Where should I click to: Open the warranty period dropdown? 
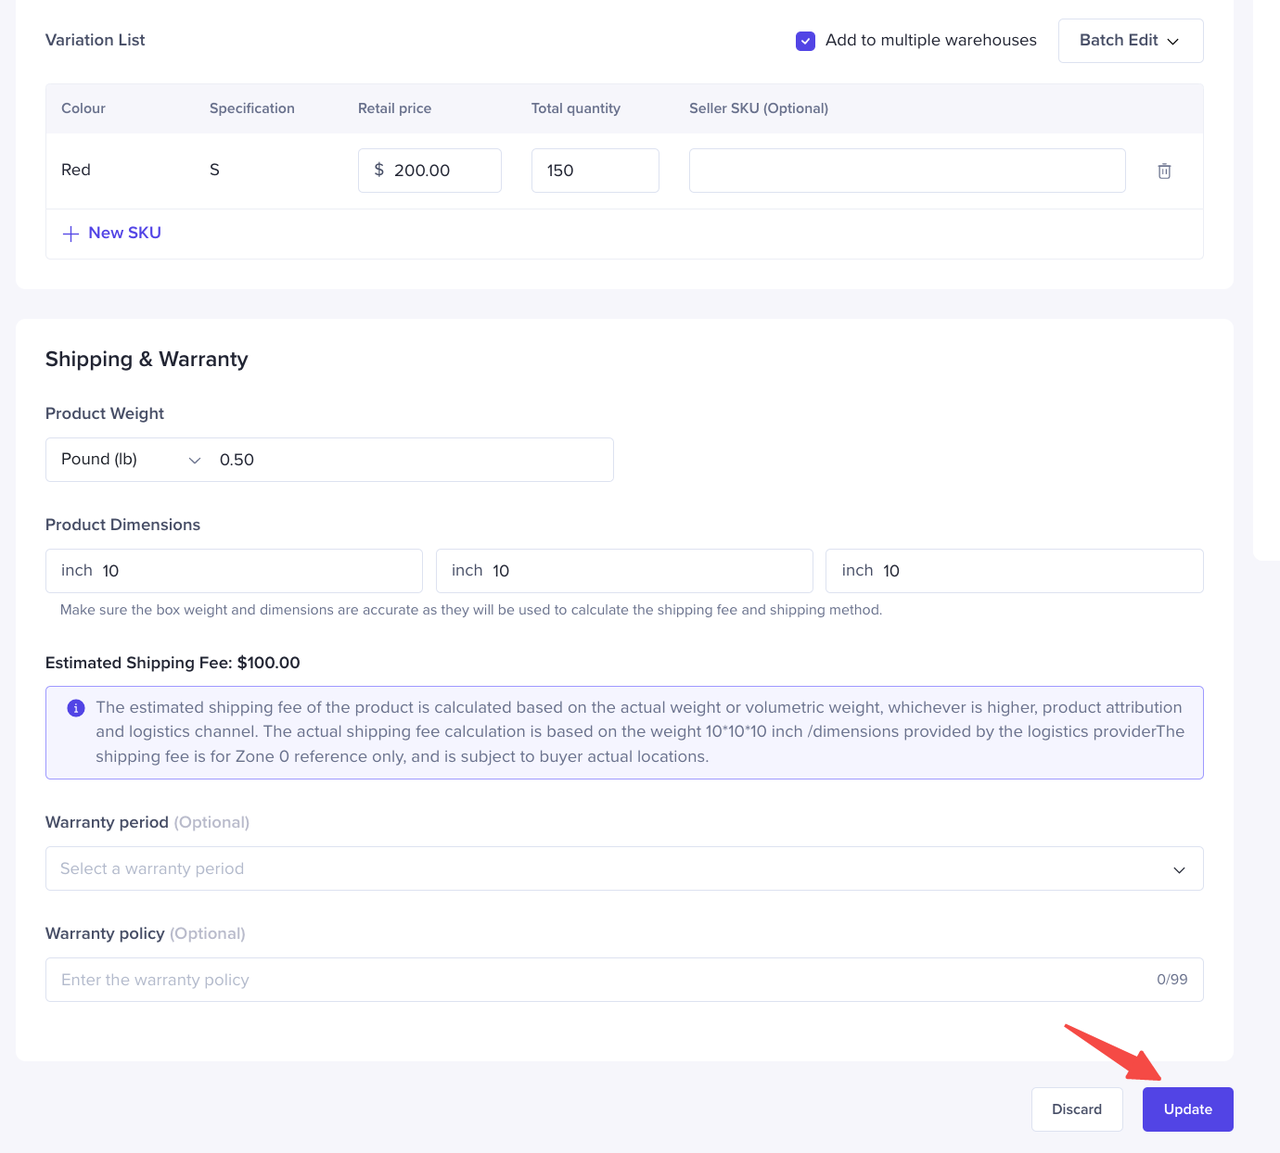(x=623, y=869)
